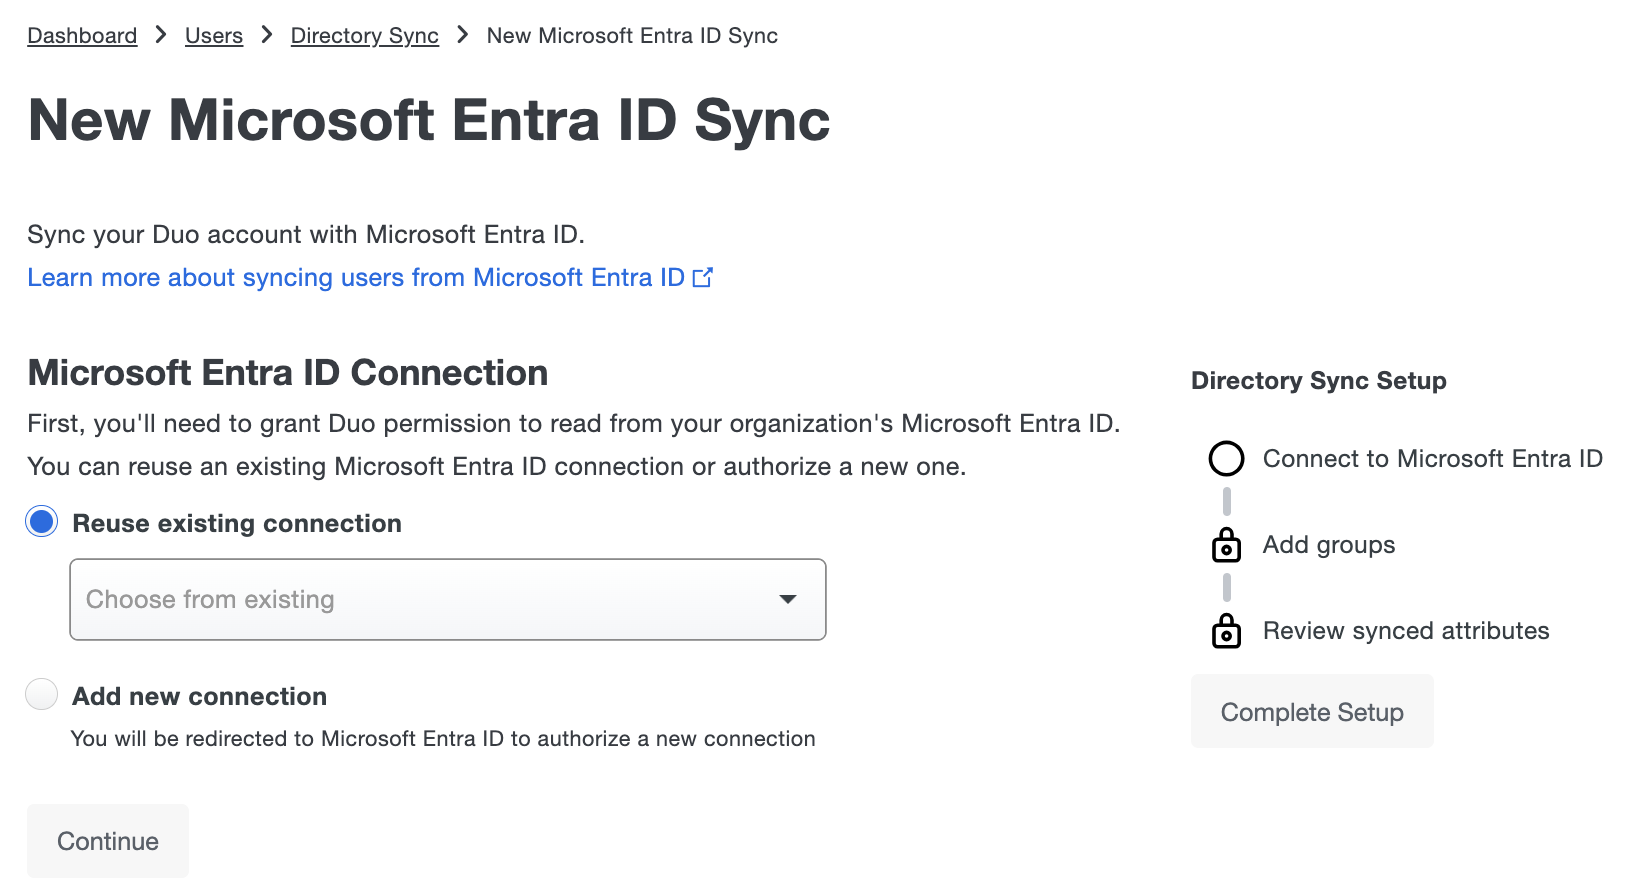Open the Dashboard breadcrumb link
The height and width of the screenshot is (894, 1642).
click(x=82, y=36)
